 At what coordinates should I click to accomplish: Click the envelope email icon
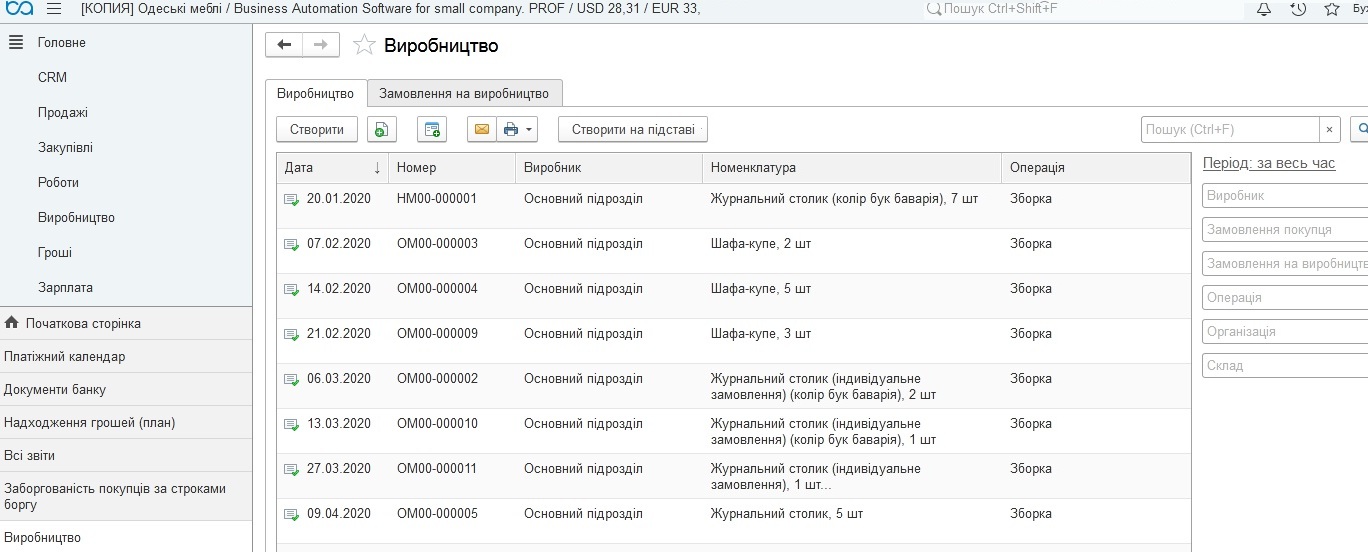[x=481, y=130]
